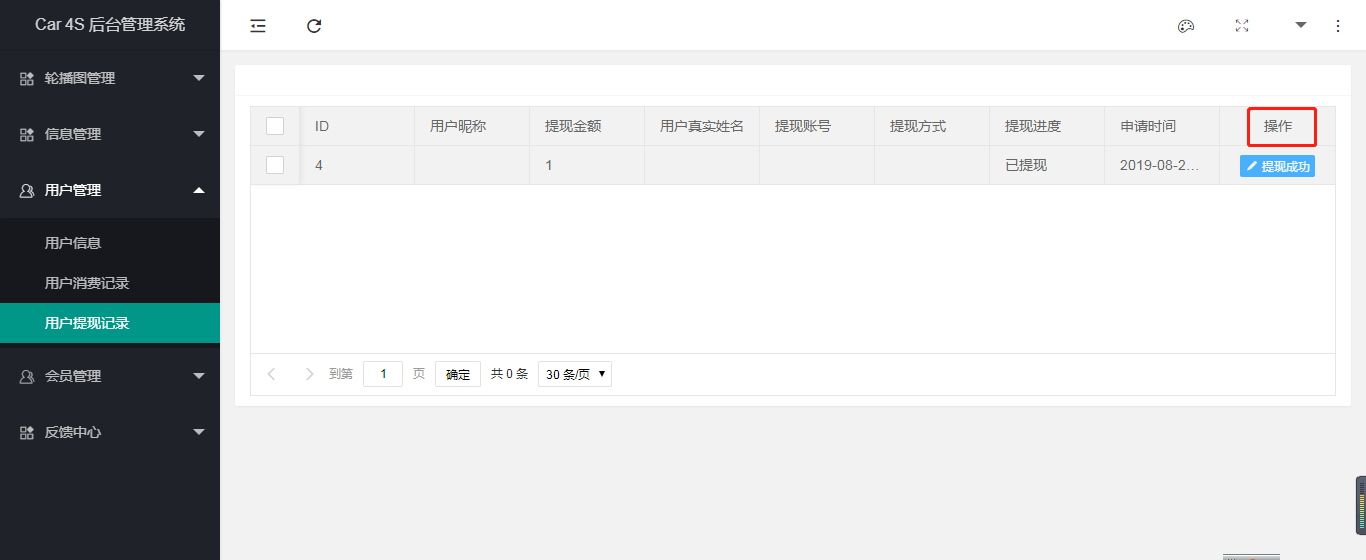Click the 轮播图管理 sidebar icon
This screenshot has width=1366, height=560.
click(27, 78)
